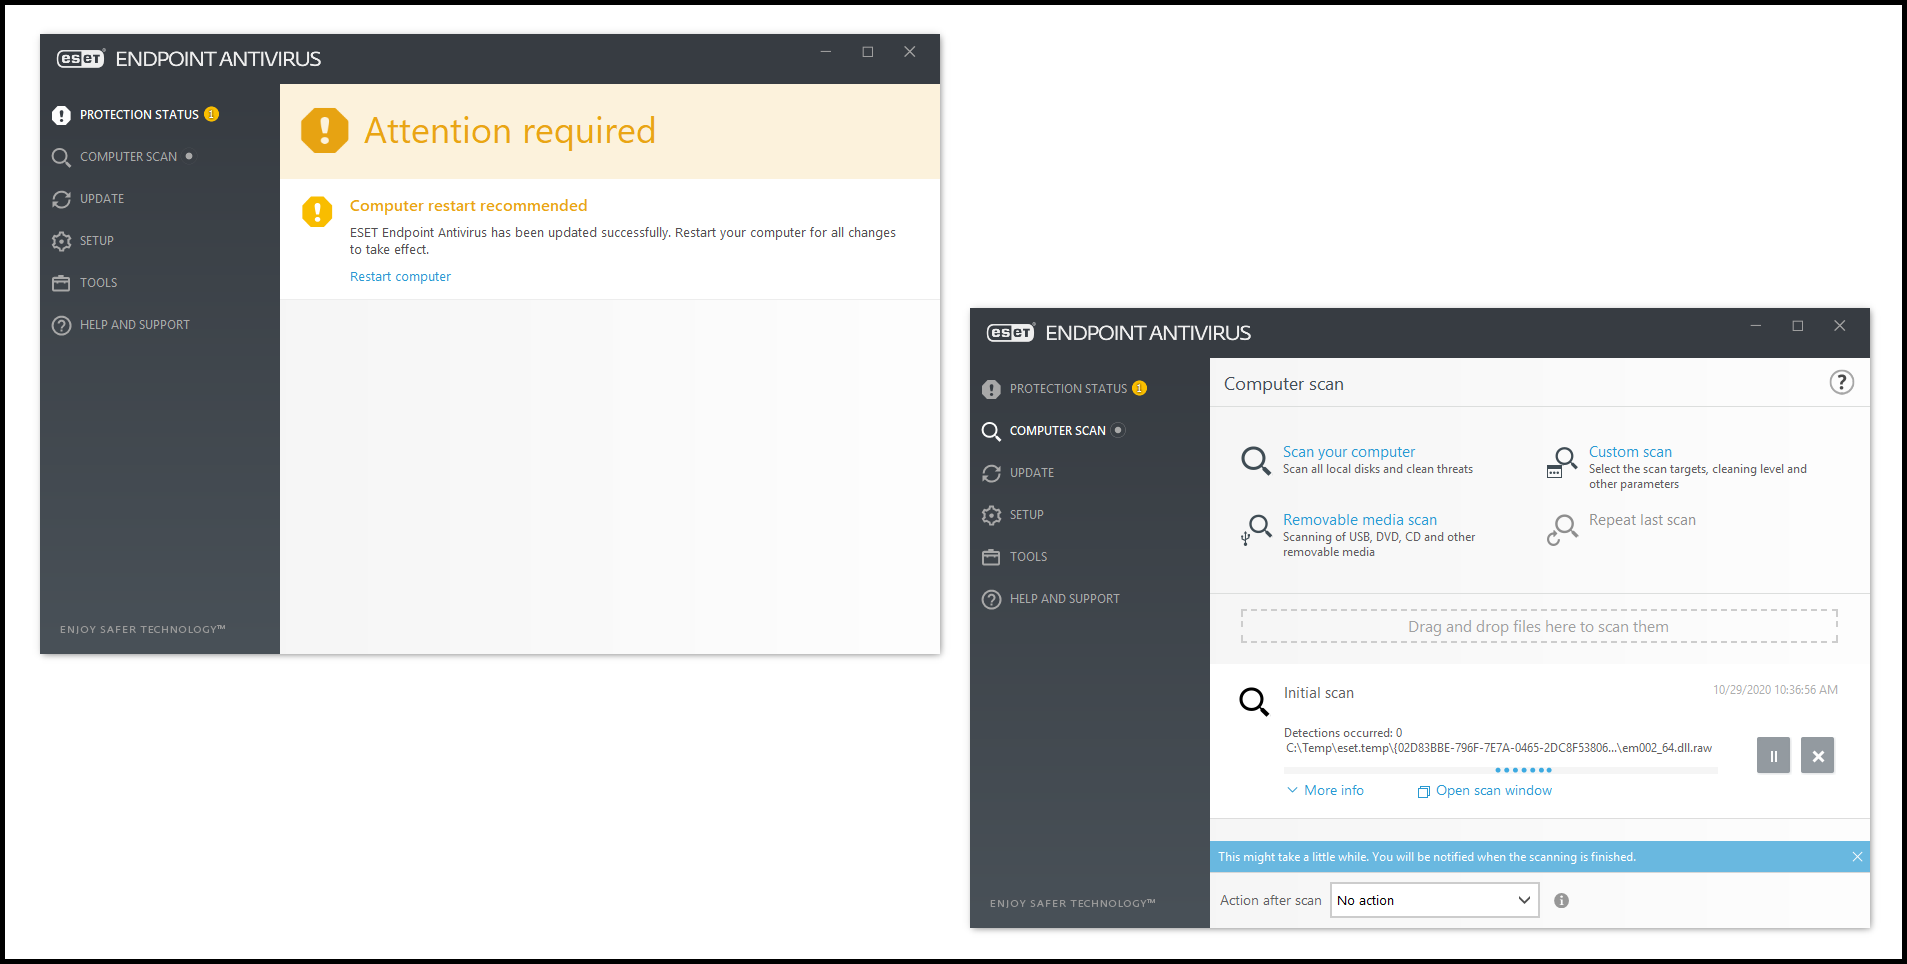The image size is (1907, 964).
Task: Click the Scan your computer magnifier icon
Action: coord(1256,461)
